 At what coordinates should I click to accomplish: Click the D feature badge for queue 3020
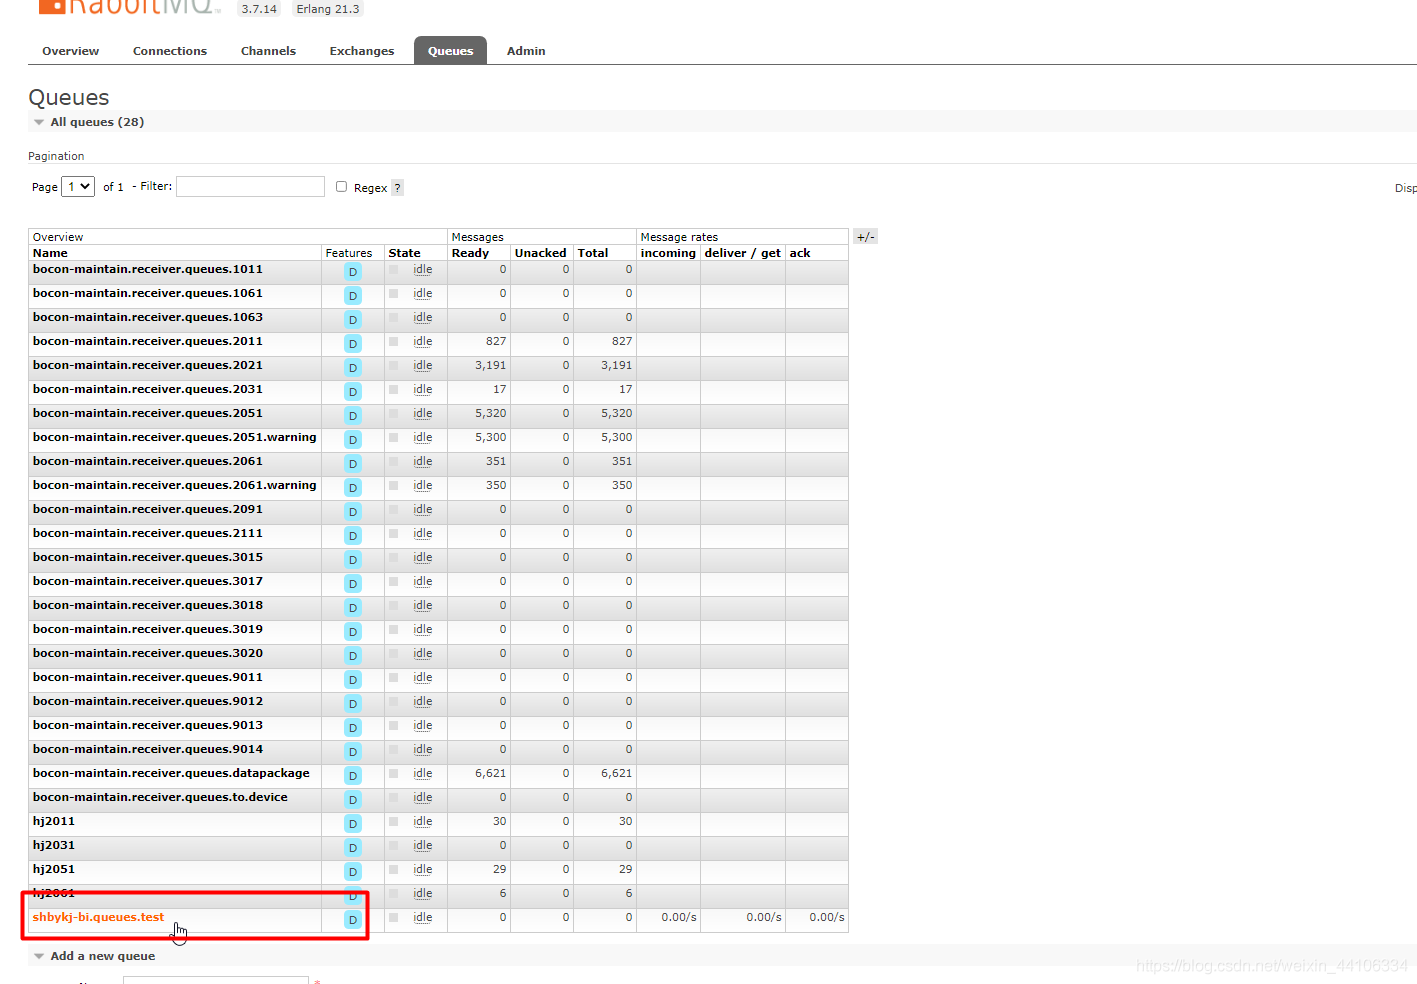pos(353,656)
